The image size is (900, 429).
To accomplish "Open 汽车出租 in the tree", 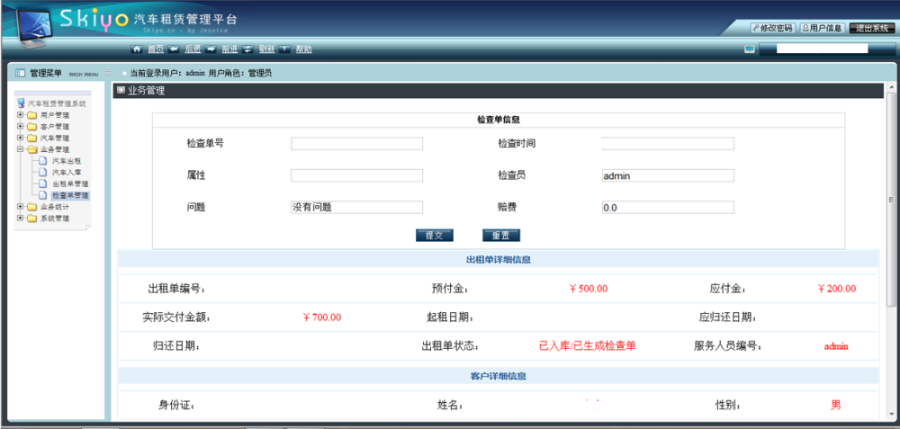I will click(66, 161).
